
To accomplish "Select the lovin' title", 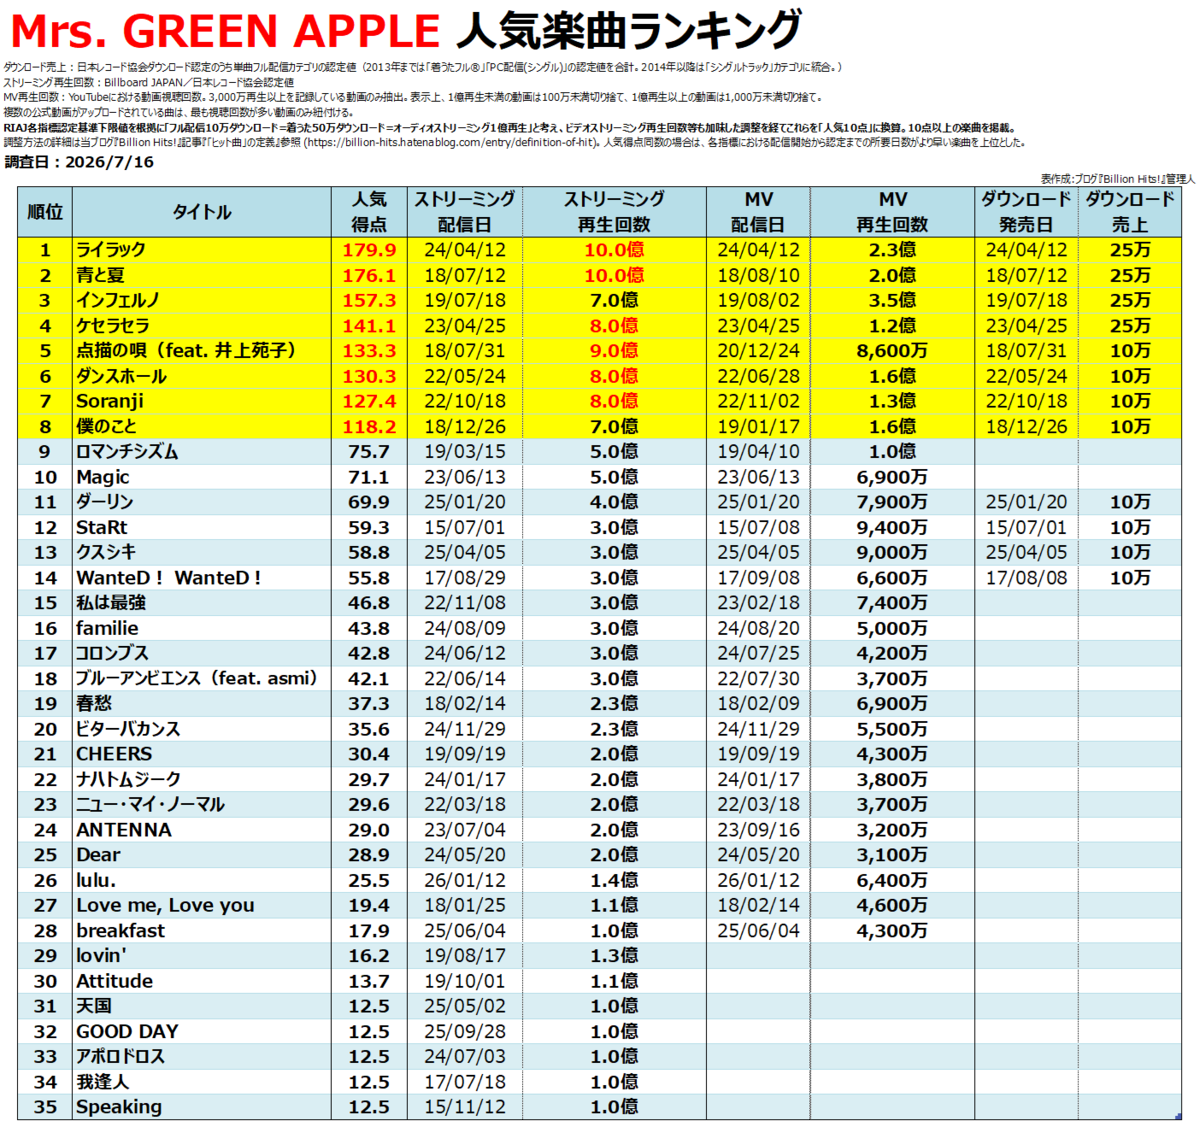I will pyautogui.click(x=101, y=956).
